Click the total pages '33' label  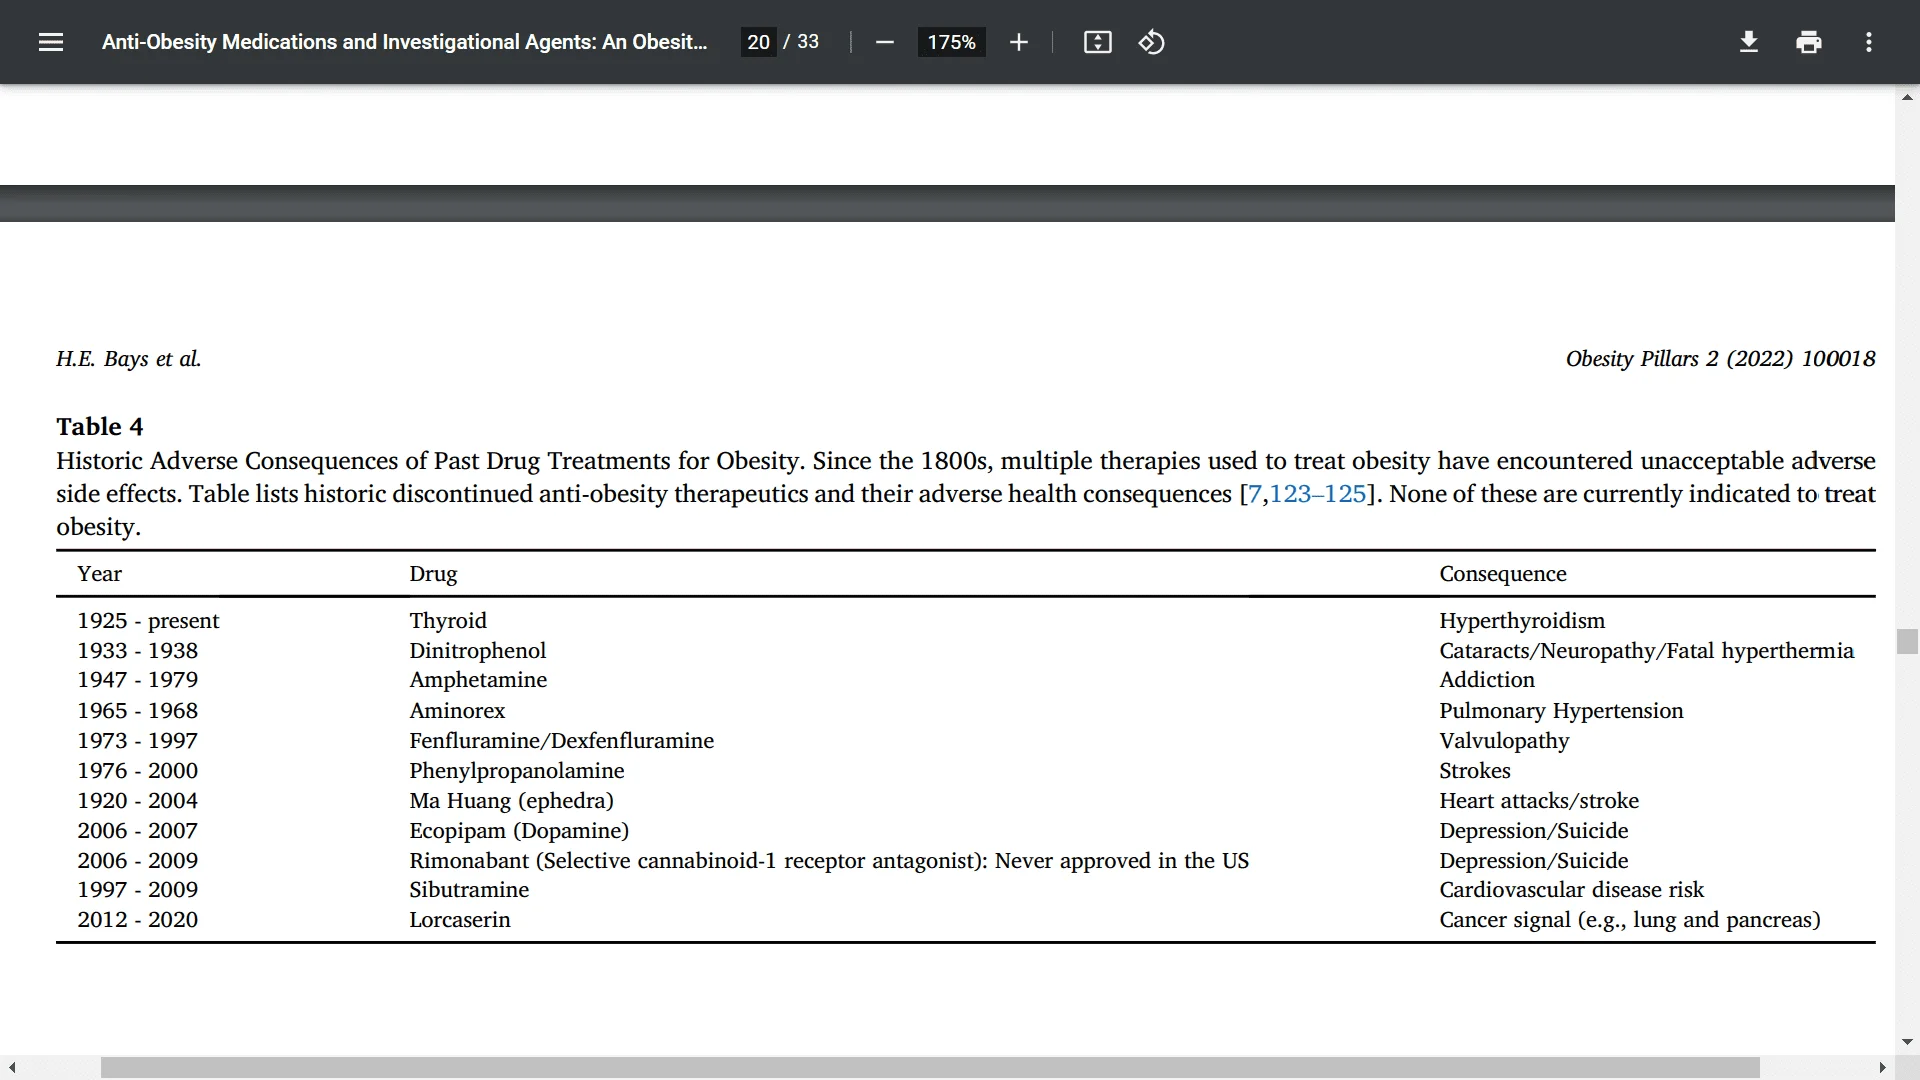808,42
